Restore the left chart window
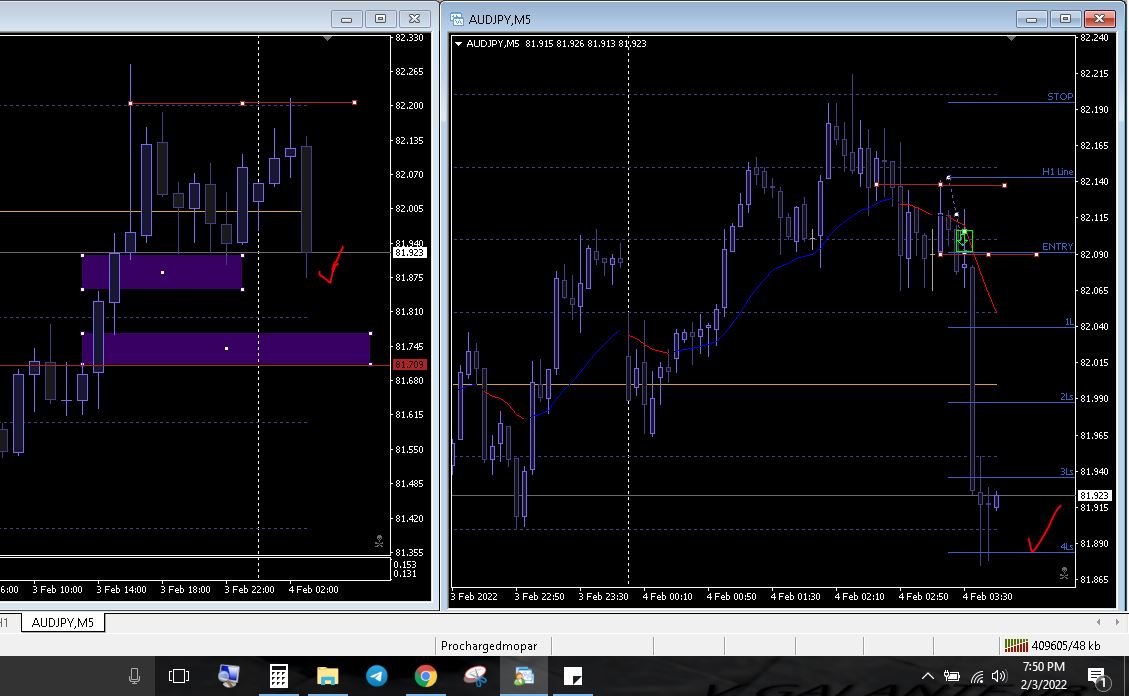 tap(380, 19)
